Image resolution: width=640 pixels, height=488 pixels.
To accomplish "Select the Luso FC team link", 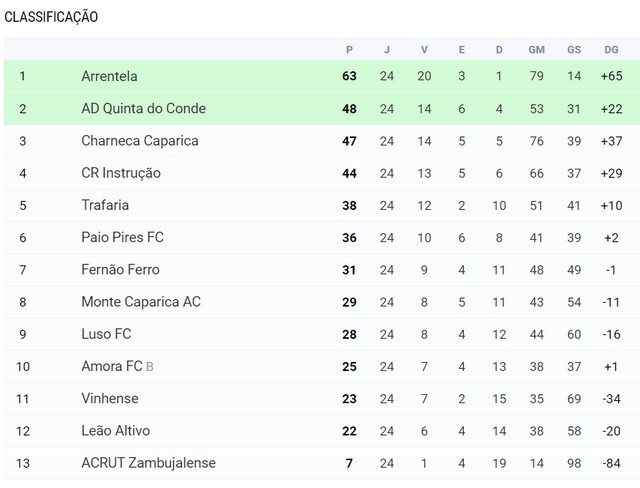I will tap(106, 334).
